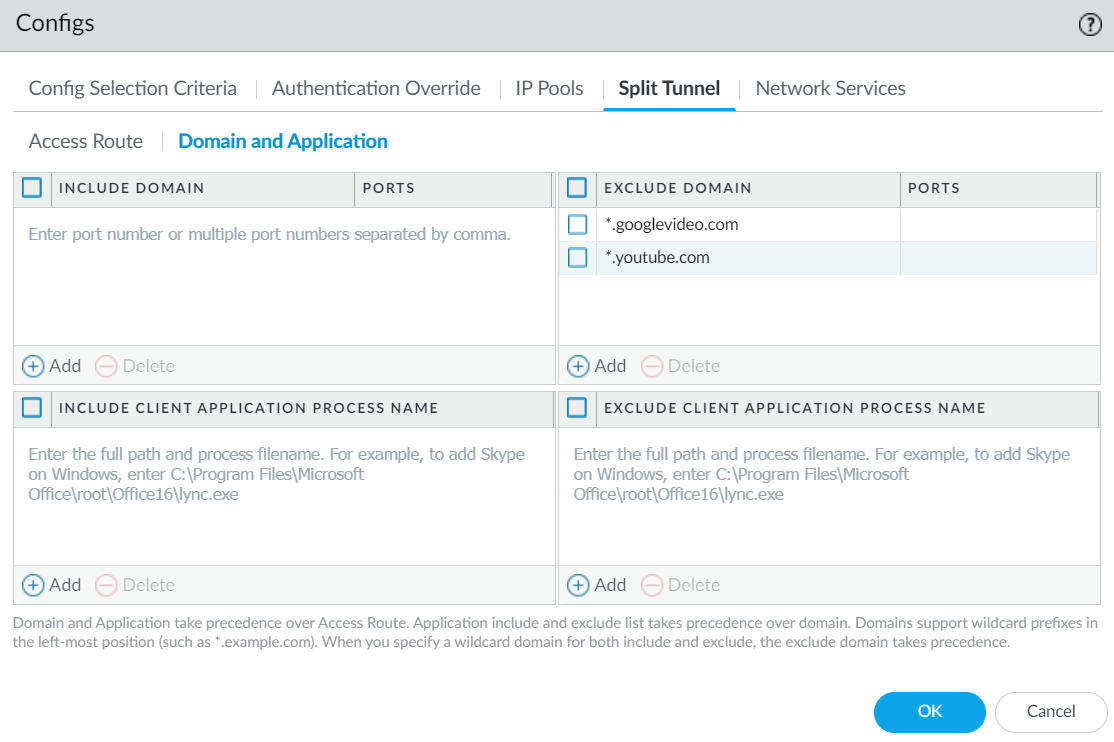Click the Cancel button
1114x742 pixels.
tap(1051, 712)
